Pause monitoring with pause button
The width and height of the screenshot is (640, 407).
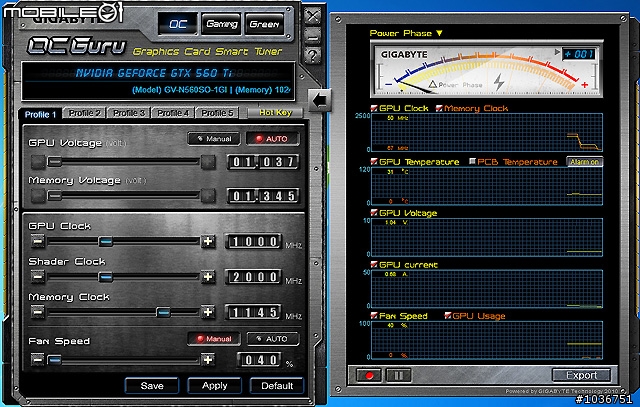[398, 375]
